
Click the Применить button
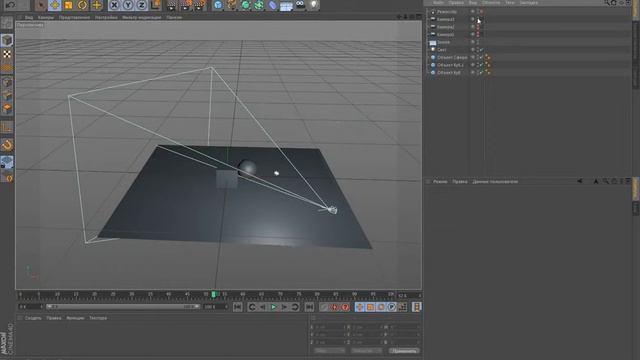(x=404, y=351)
